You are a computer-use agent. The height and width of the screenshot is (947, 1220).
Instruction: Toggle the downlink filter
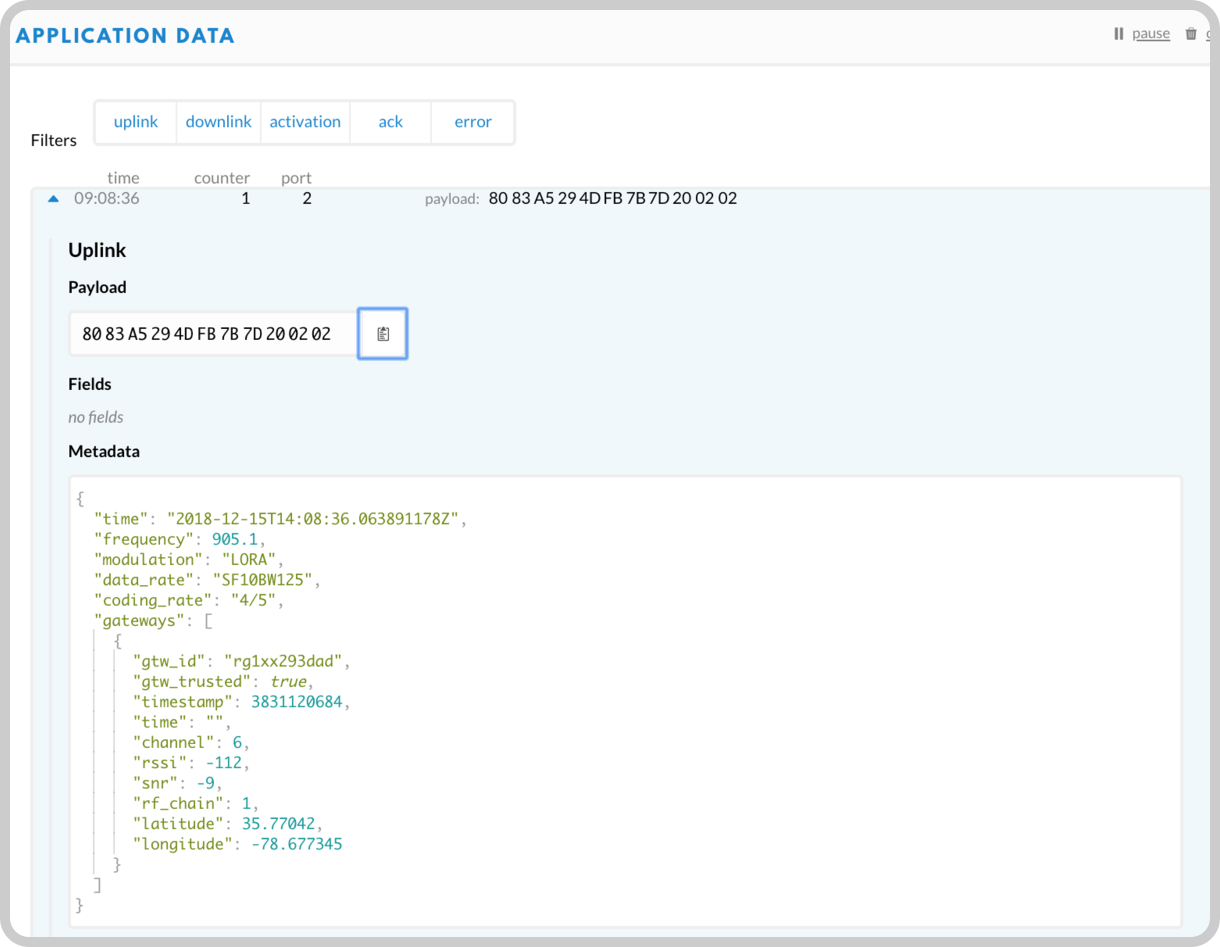point(219,122)
